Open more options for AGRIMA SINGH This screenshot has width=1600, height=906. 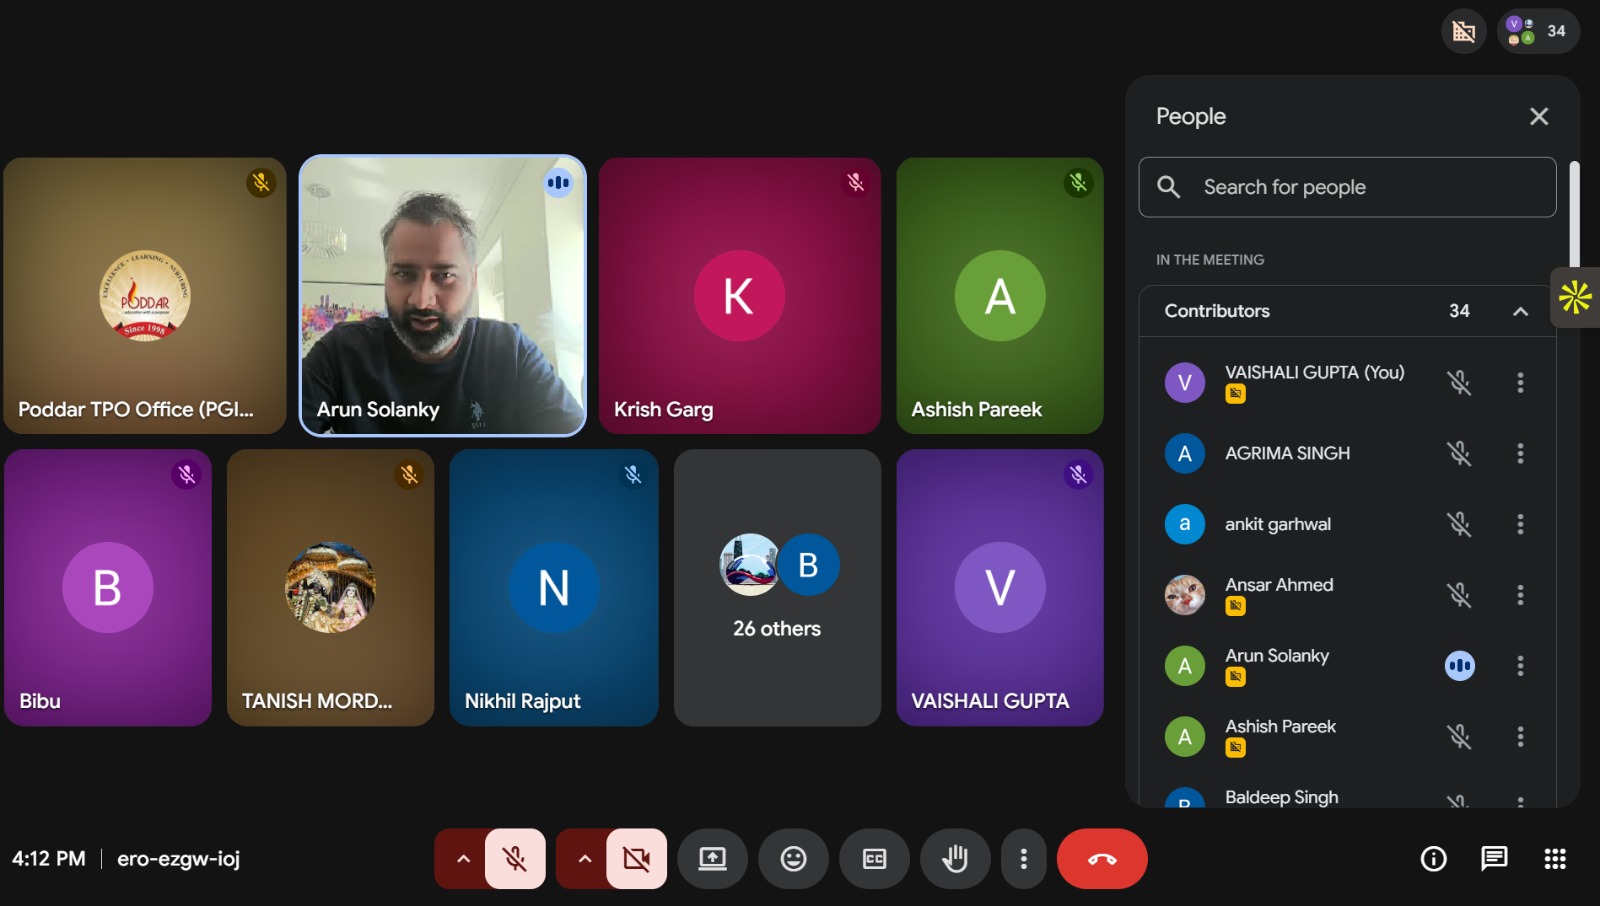(1520, 453)
